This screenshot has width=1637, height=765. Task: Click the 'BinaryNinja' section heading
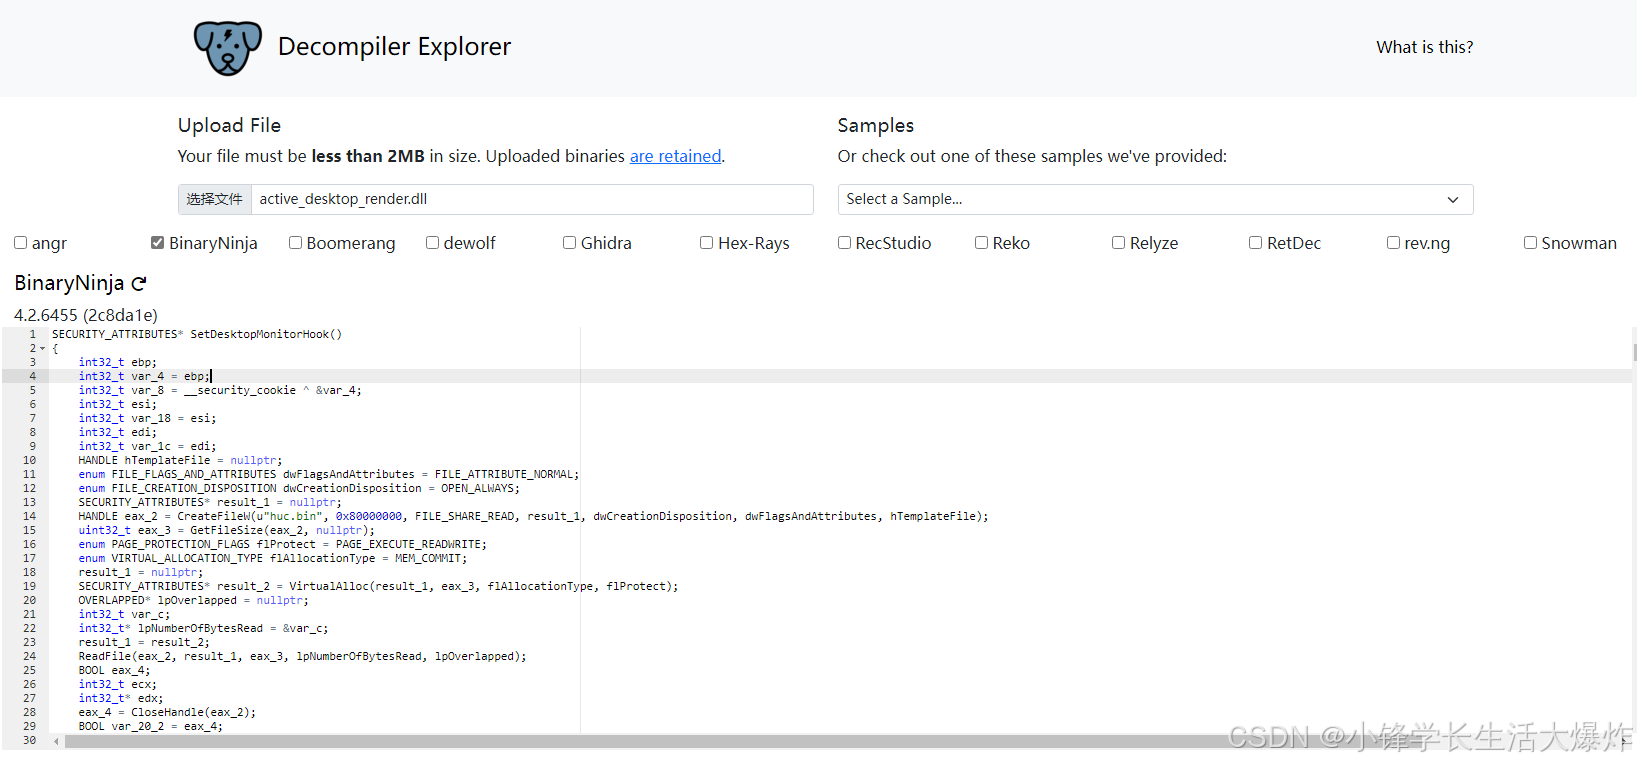pos(69,283)
